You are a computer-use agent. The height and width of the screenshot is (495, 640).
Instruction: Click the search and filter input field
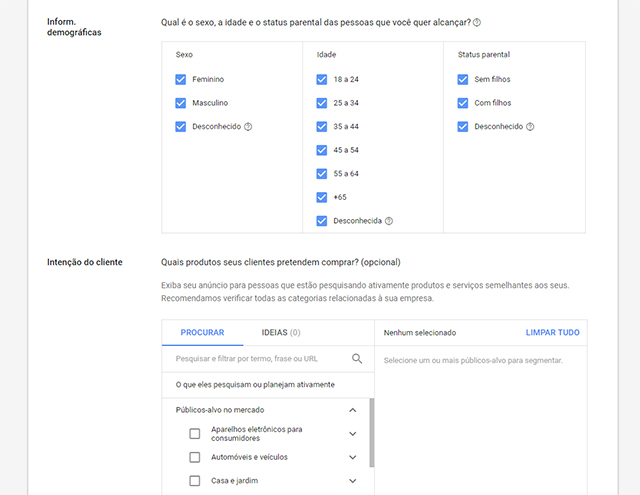[x=260, y=358]
